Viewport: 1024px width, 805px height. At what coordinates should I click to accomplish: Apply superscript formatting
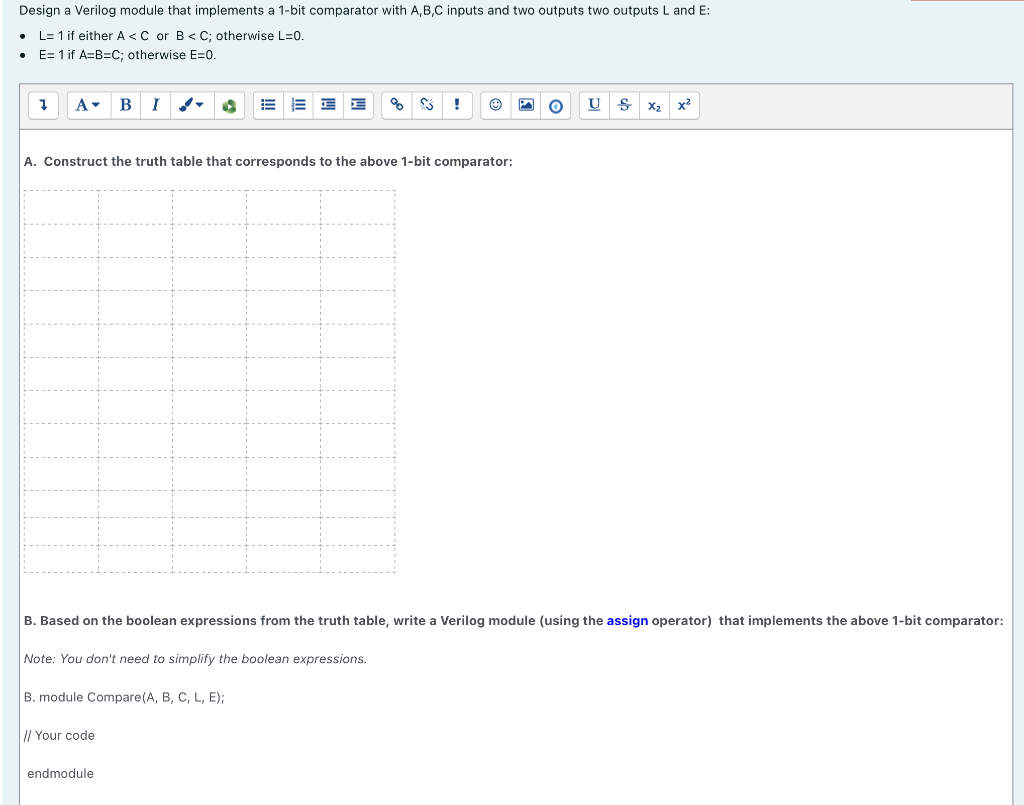point(684,105)
